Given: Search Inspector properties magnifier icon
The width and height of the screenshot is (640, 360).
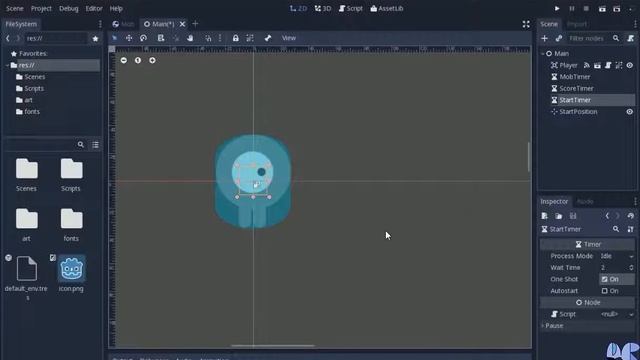Looking at the screenshot, I should [x=616, y=229].
